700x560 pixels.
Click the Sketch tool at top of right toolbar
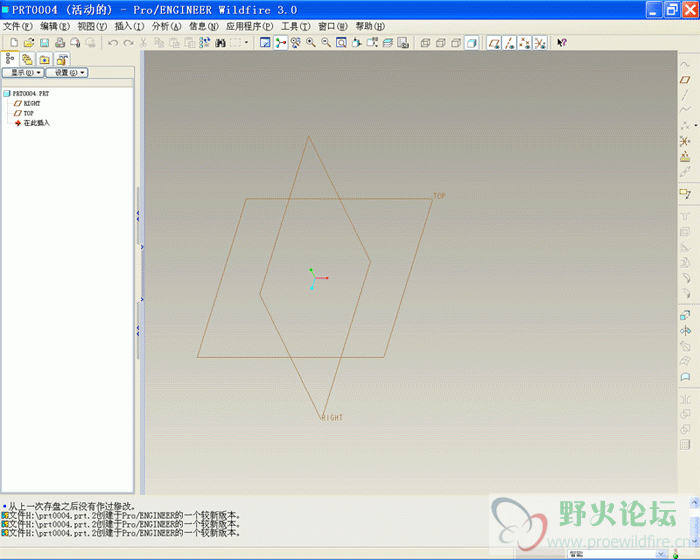click(x=685, y=64)
